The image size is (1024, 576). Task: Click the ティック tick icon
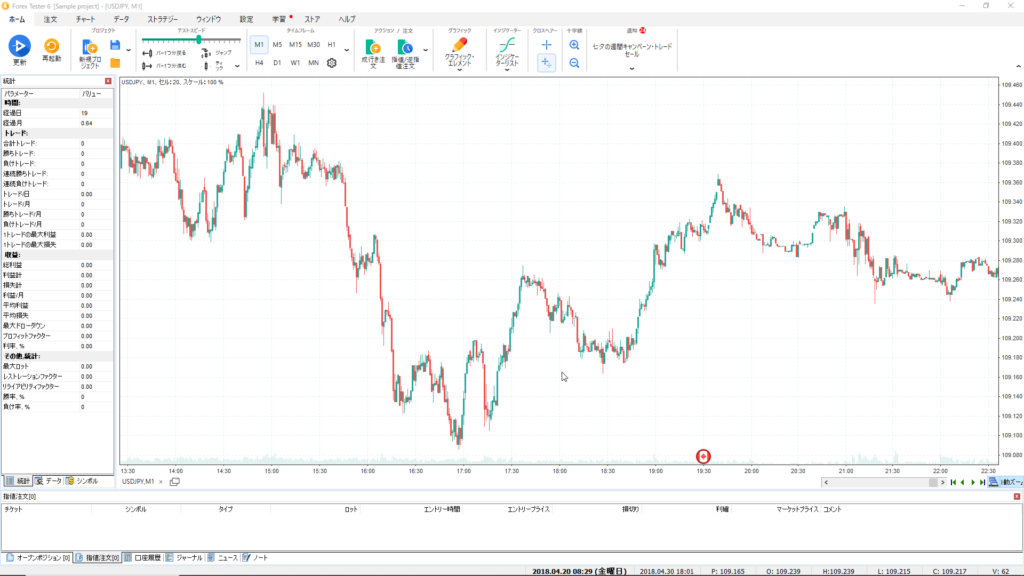click(206, 66)
